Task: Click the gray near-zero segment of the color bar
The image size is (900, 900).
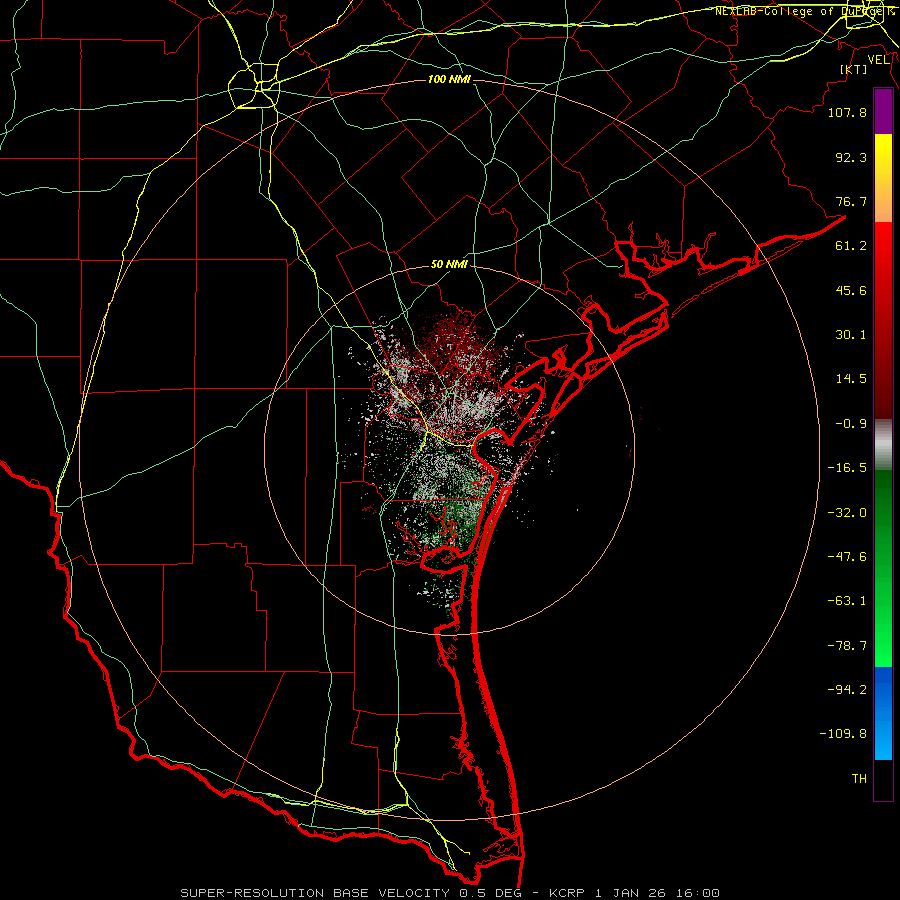Action: [x=883, y=445]
